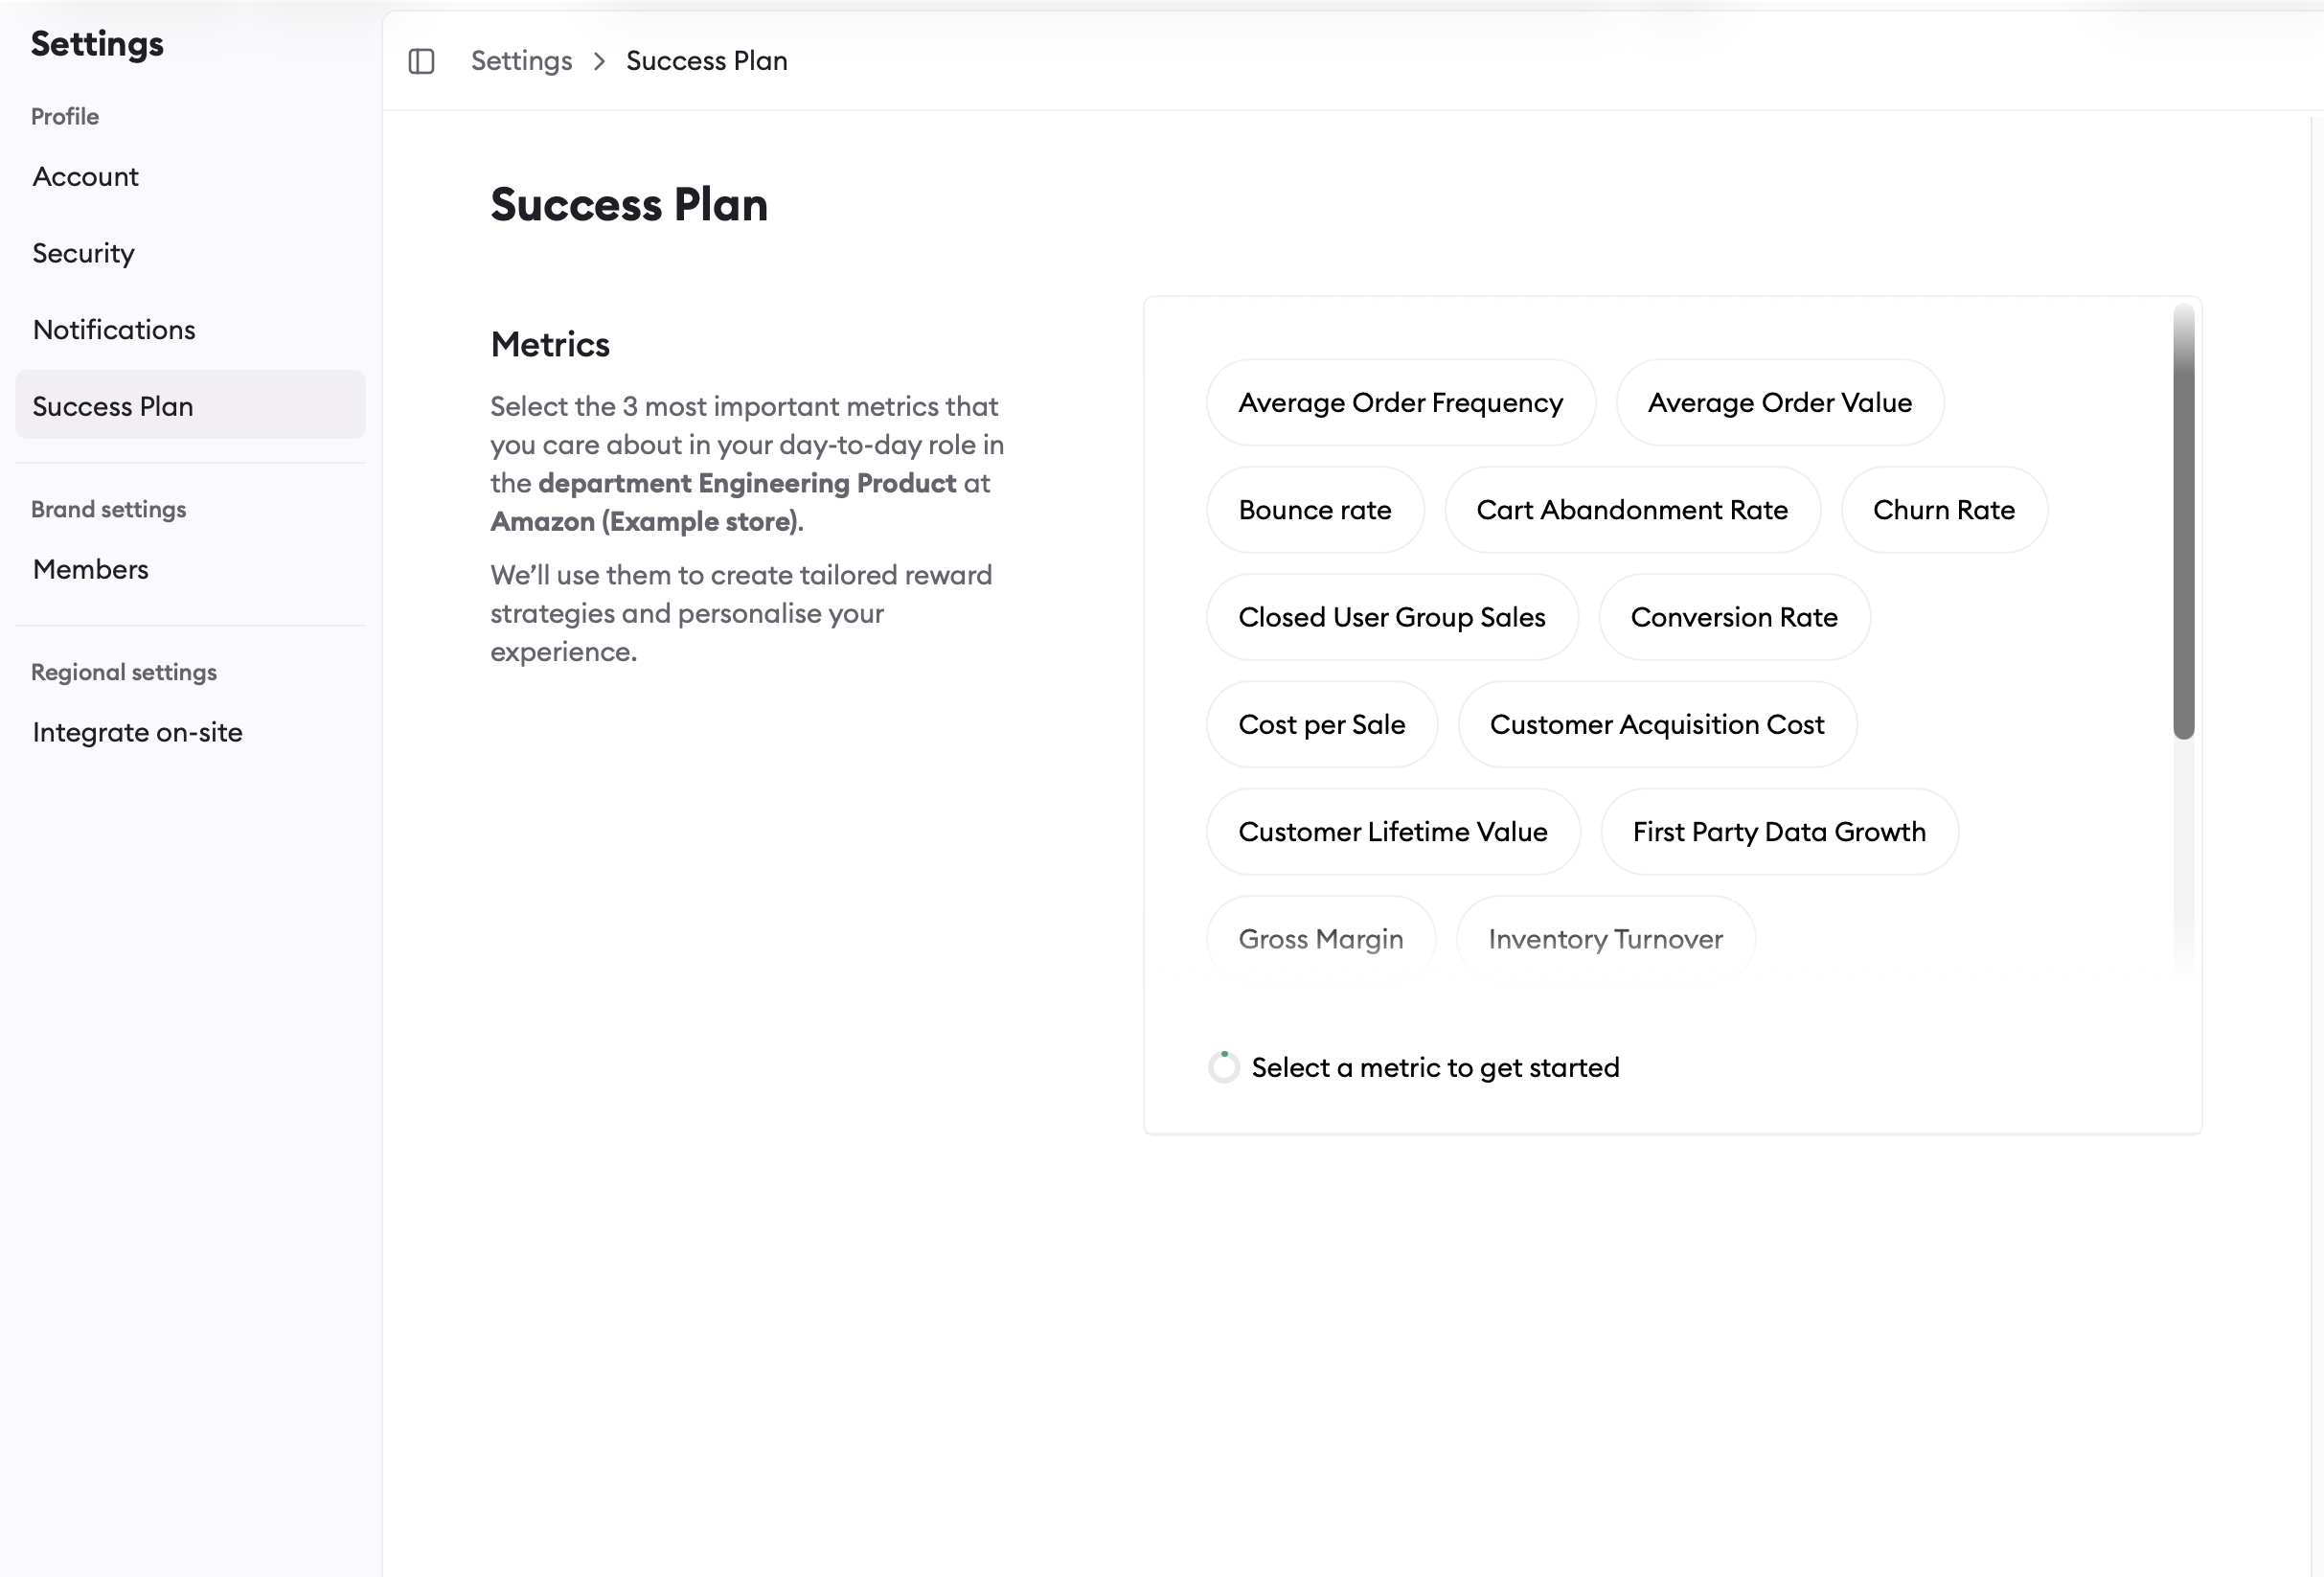Select the Average Order Value metric
Screen dimensions: 2324x1577
pyautogui.click(x=1778, y=402)
